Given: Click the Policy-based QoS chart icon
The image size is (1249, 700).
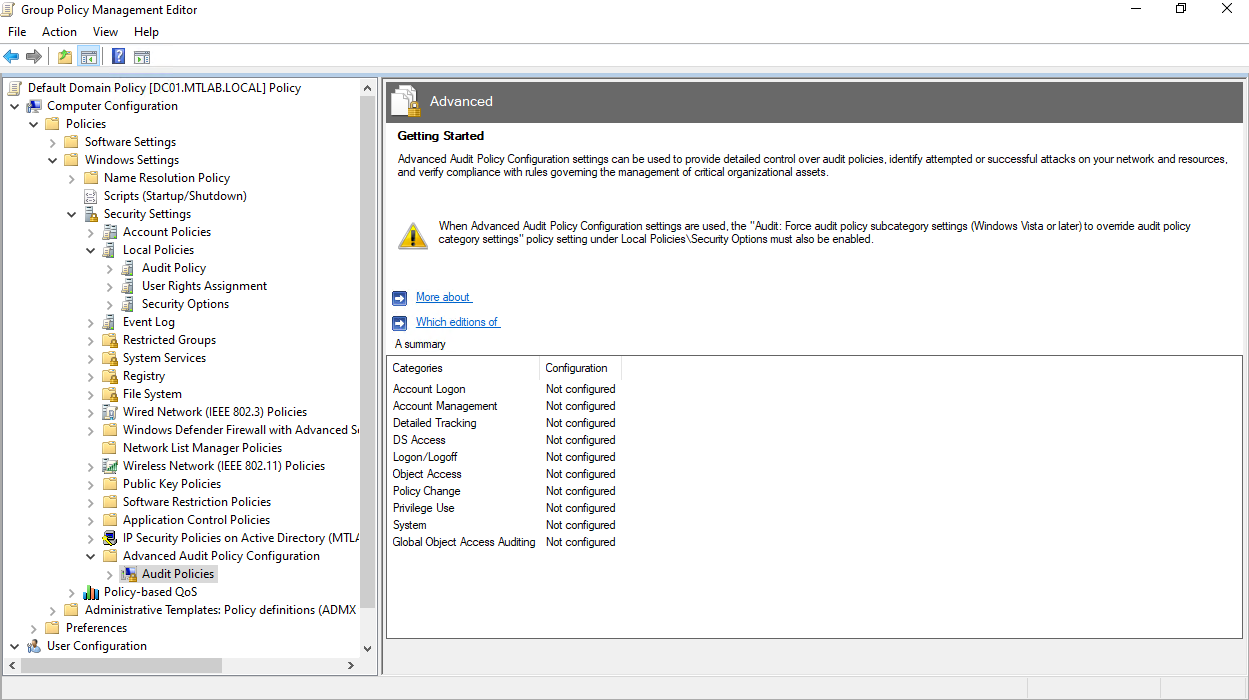Looking at the screenshot, I should 91,592.
